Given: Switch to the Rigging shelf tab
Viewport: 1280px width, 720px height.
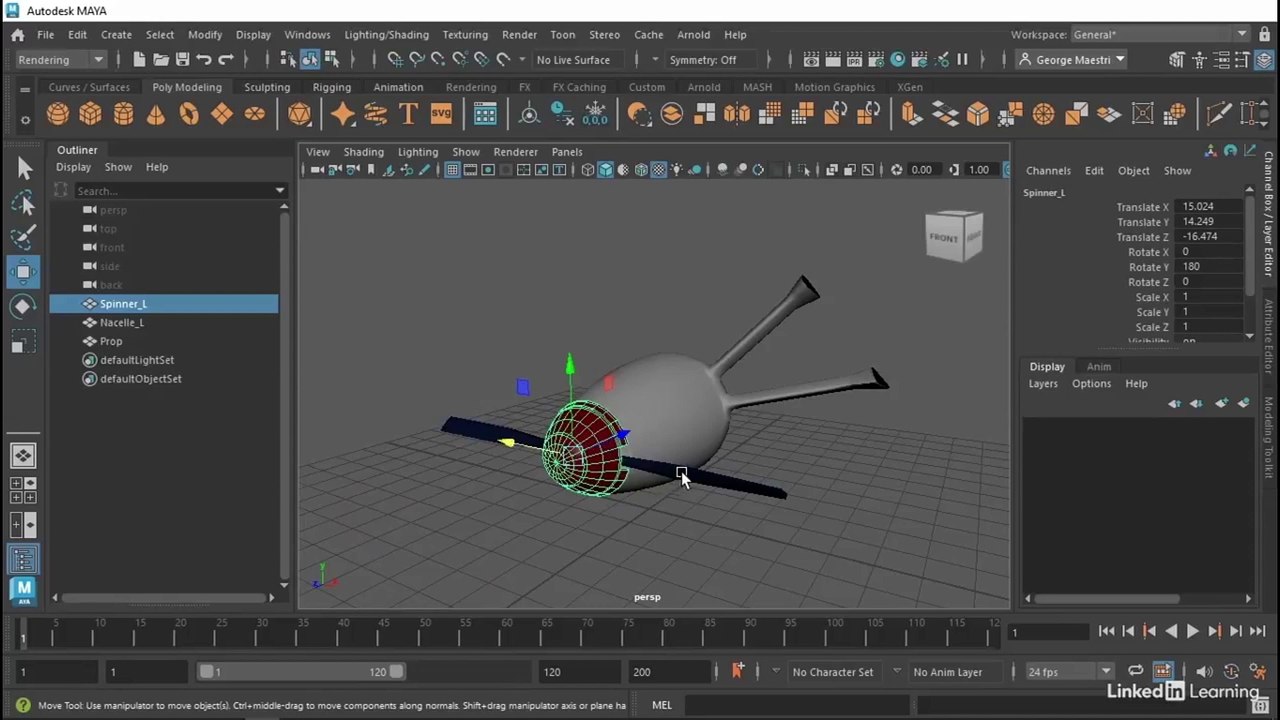Looking at the screenshot, I should click(331, 87).
